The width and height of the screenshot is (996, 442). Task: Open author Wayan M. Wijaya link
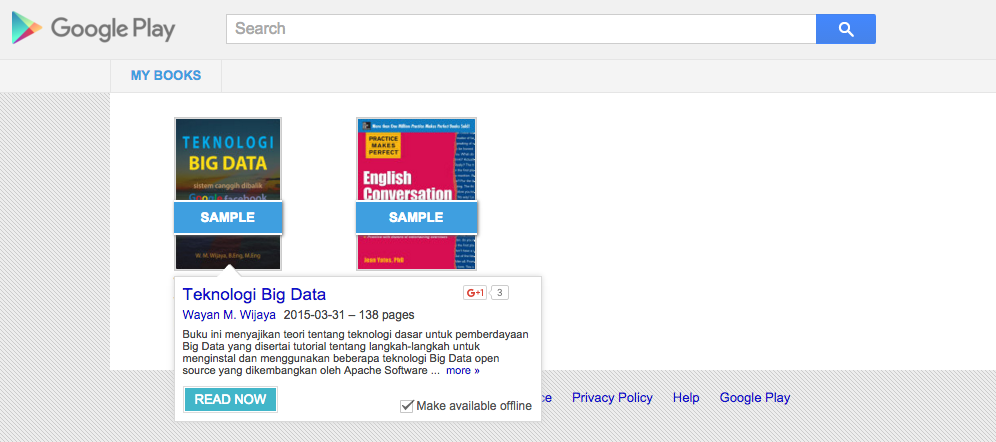[x=229, y=314]
